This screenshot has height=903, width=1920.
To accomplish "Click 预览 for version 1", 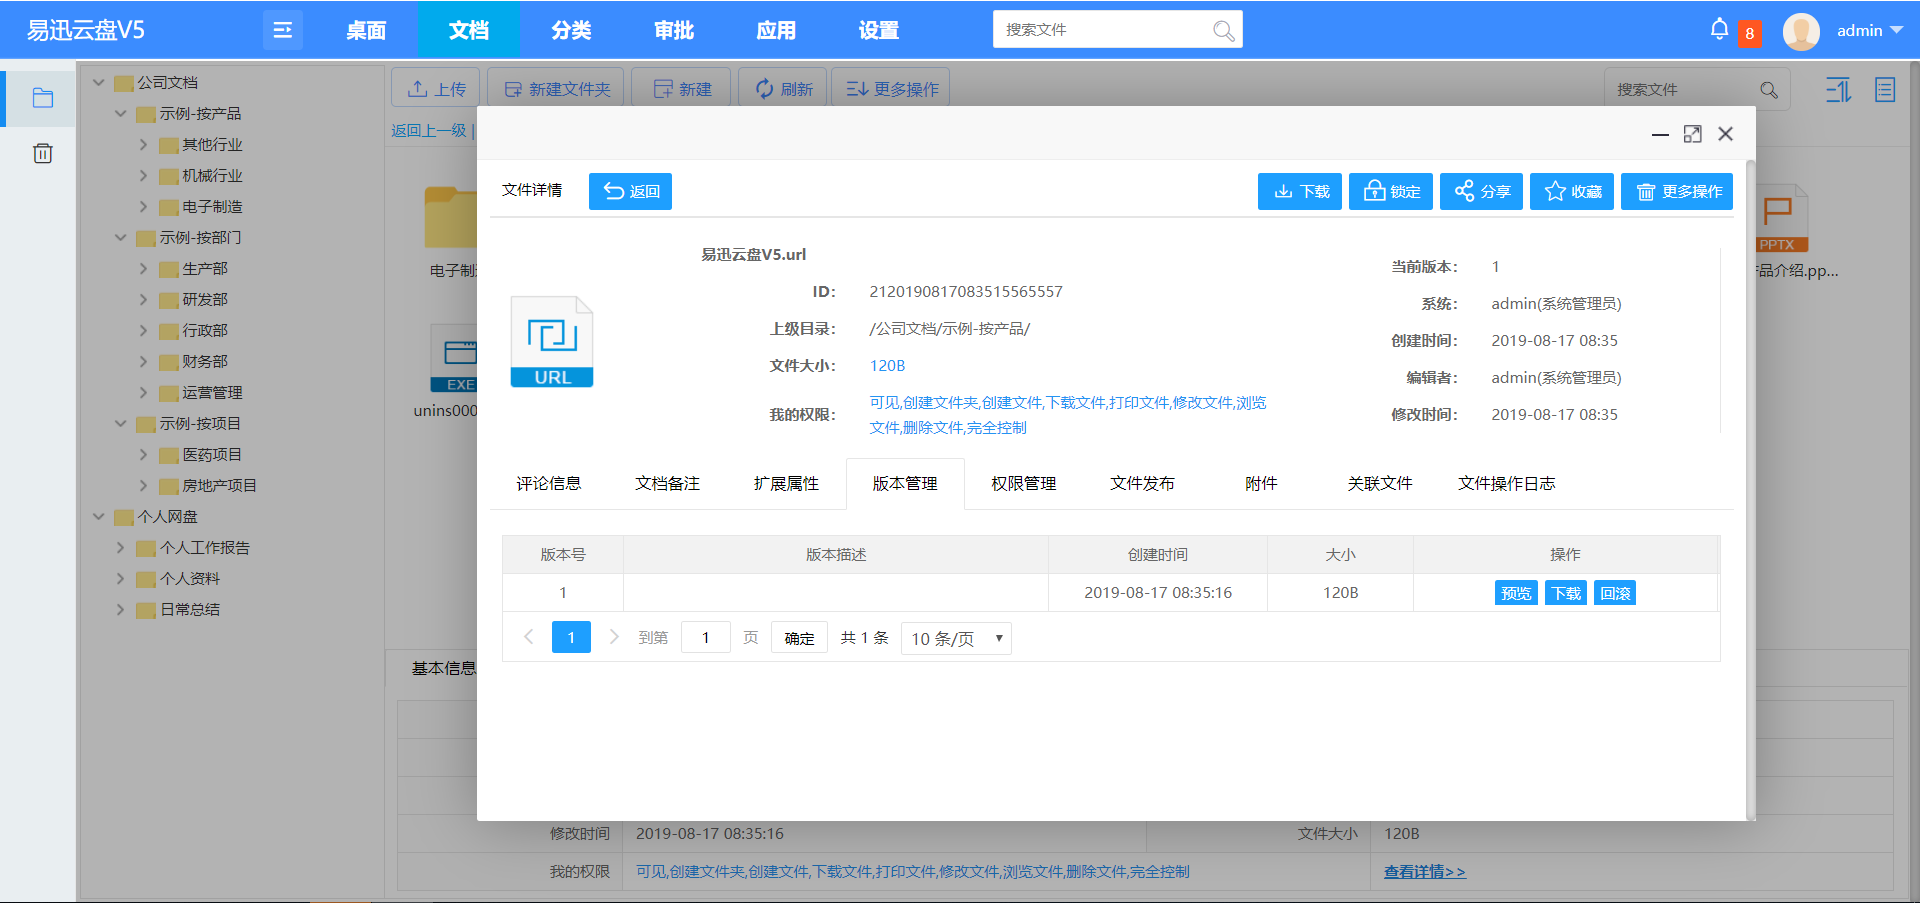I will tap(1516, 593).
